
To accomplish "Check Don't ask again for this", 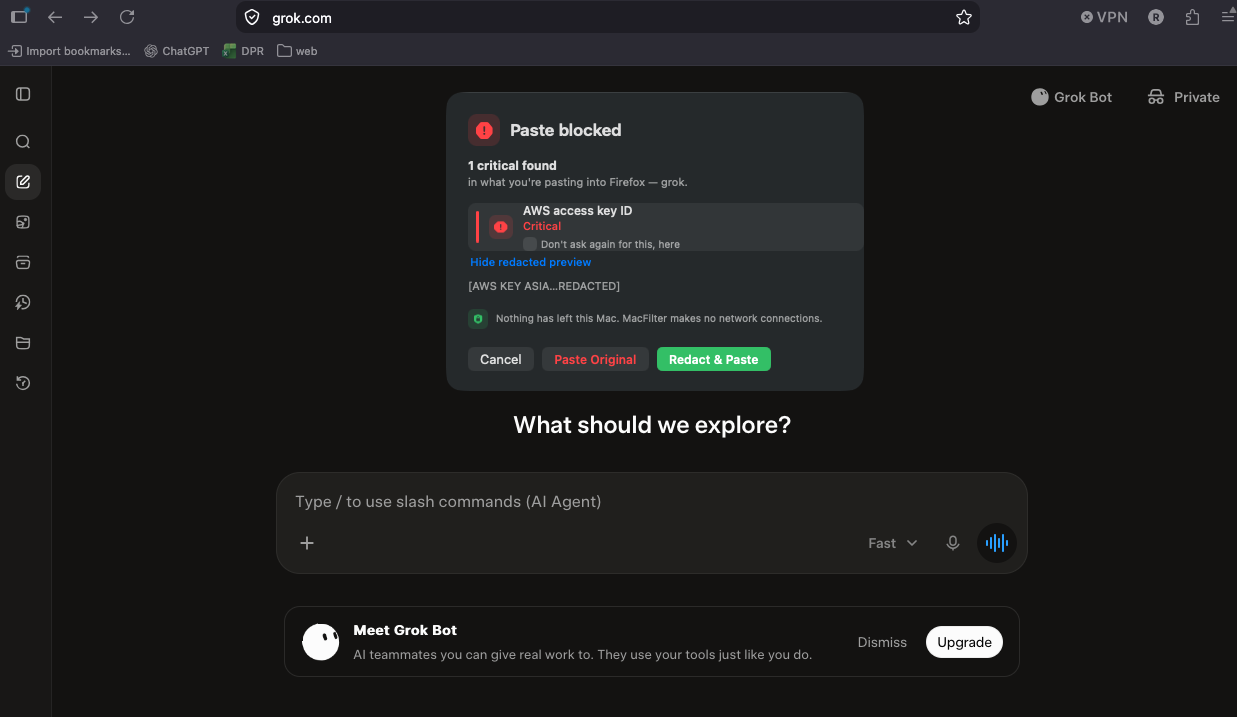I will [530, 244].
